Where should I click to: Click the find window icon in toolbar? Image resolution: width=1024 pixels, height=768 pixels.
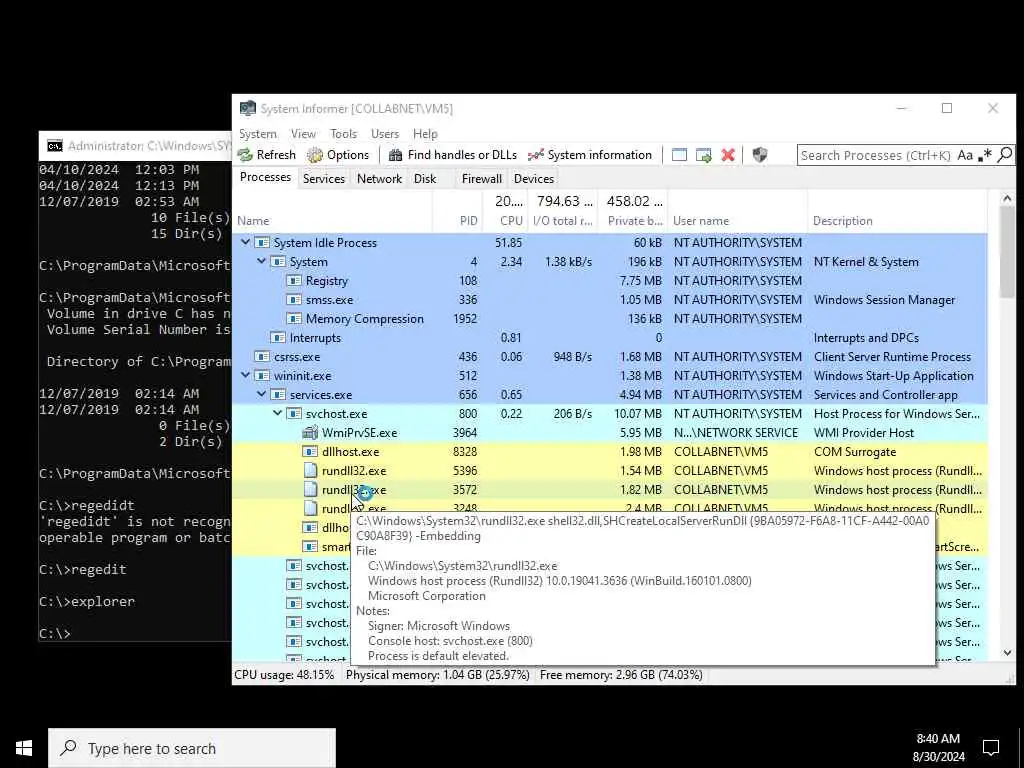click(679, 155)
